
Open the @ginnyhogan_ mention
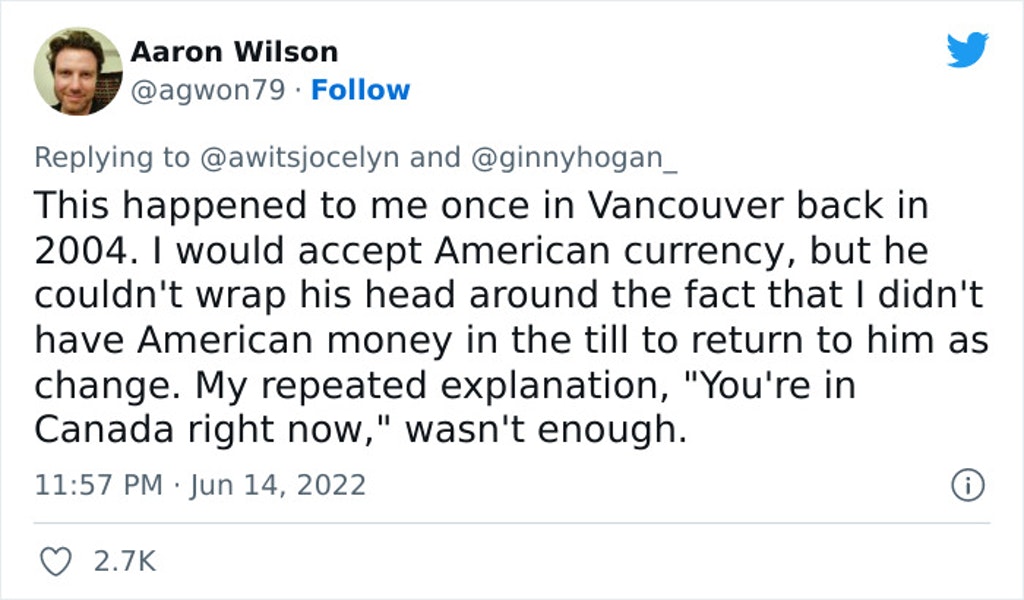click(x=574, y=157)
